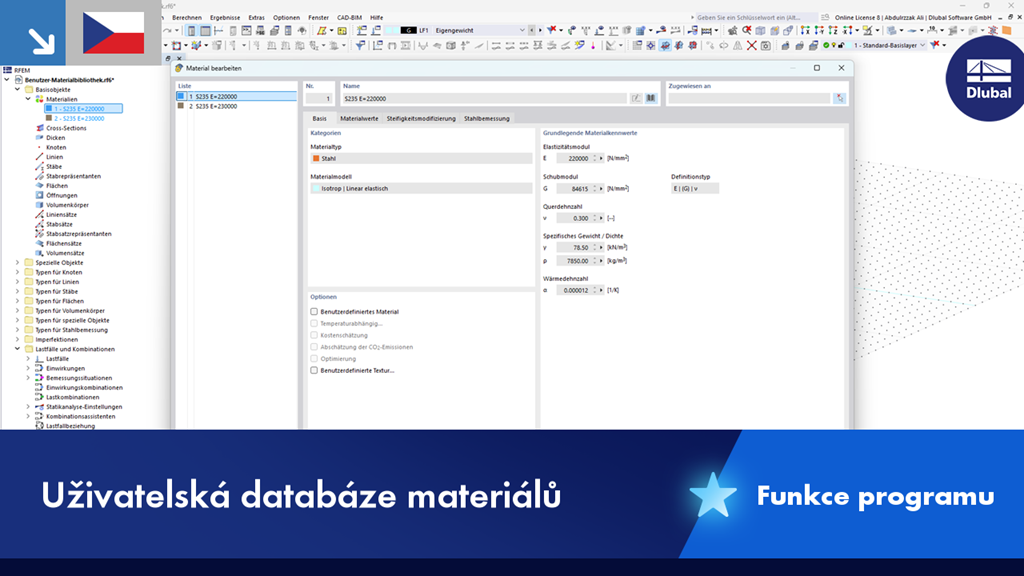Click the X-axis view toolbar icon
The height and width of the screenshot is (576, 1024).
click(x=805, y=31)
